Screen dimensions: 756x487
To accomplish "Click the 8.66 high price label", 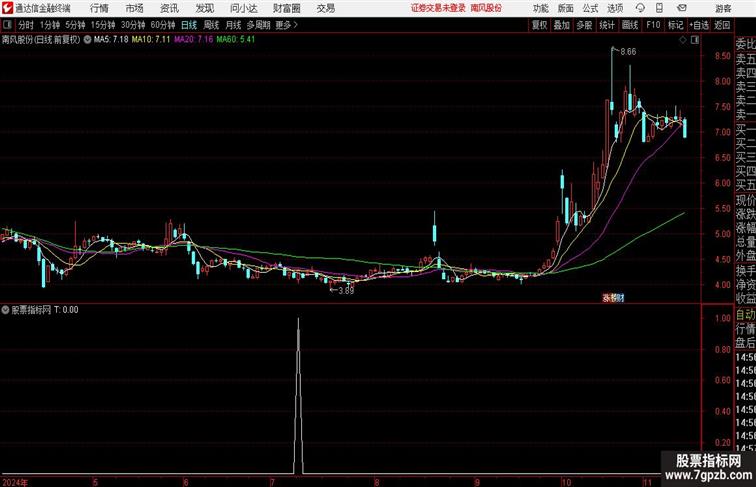I will 628,52.
